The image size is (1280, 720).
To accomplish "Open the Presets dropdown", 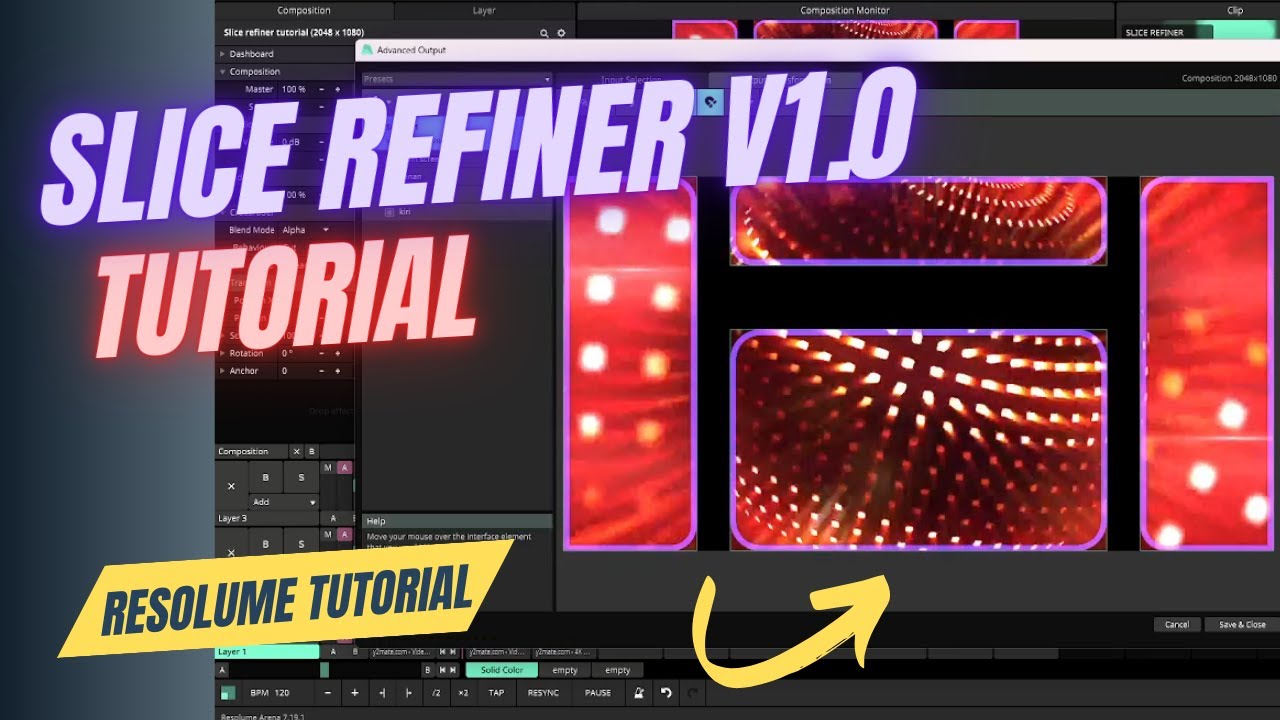I will (x=456, y=79).
